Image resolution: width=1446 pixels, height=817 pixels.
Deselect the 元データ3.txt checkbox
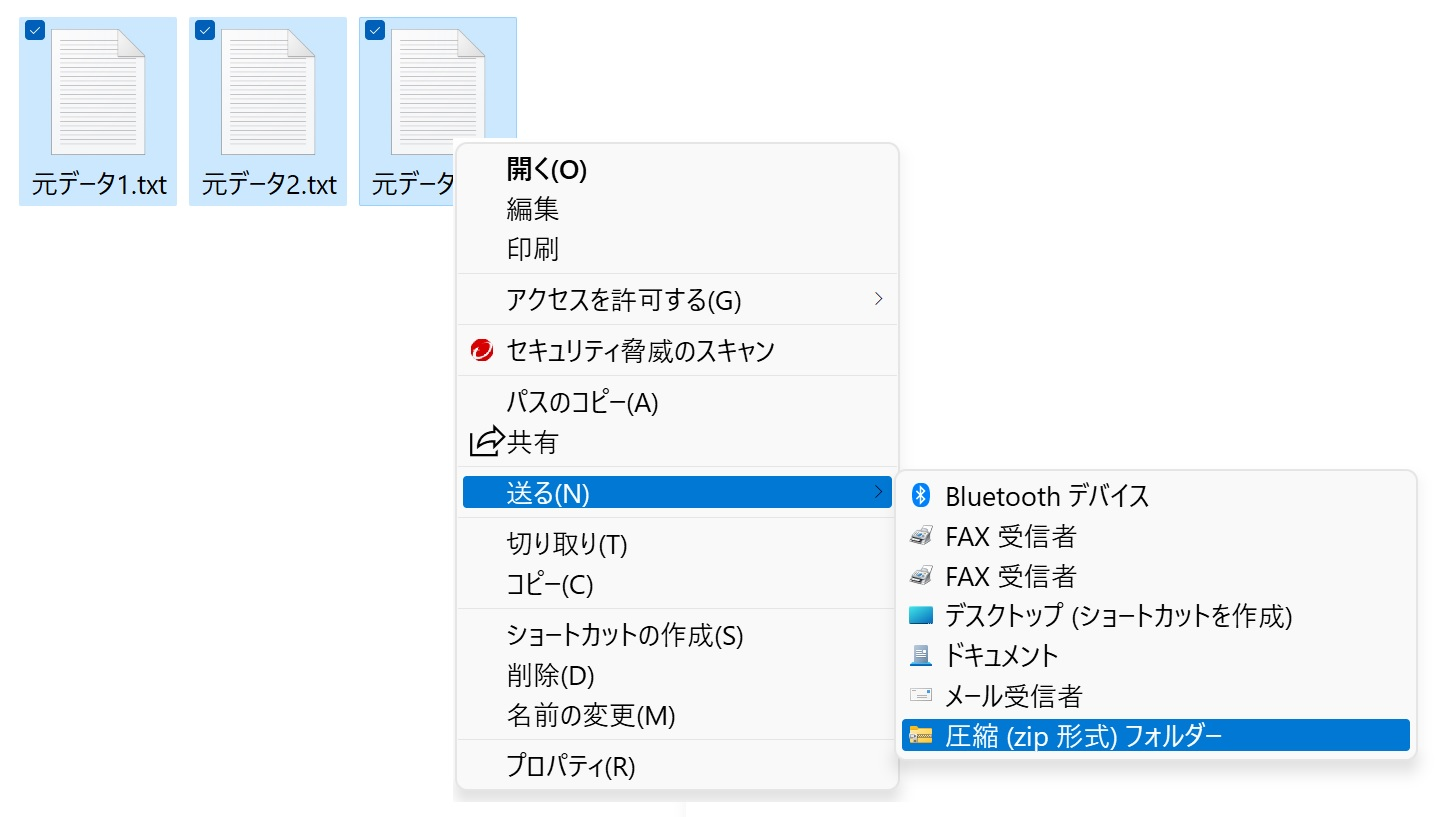[376, 30]
